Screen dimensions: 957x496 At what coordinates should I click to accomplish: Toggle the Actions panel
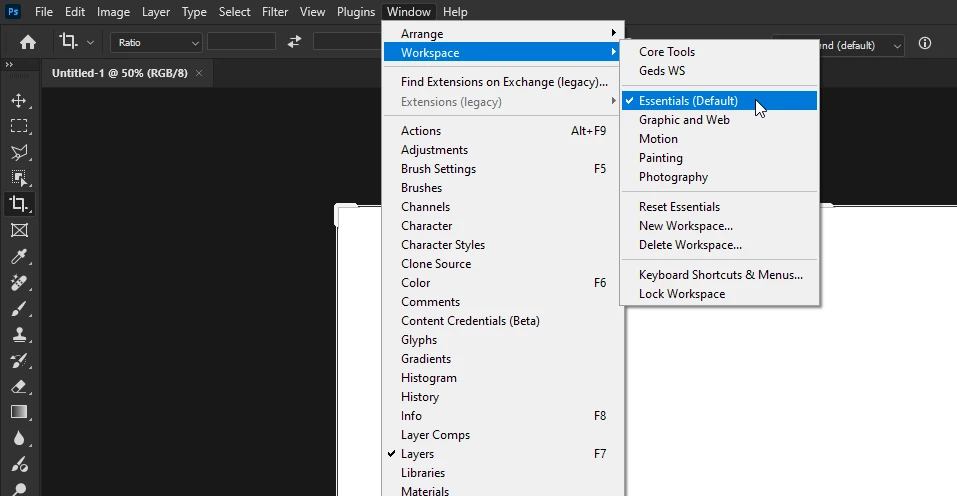pyautogui.click(x=504, y=131)
